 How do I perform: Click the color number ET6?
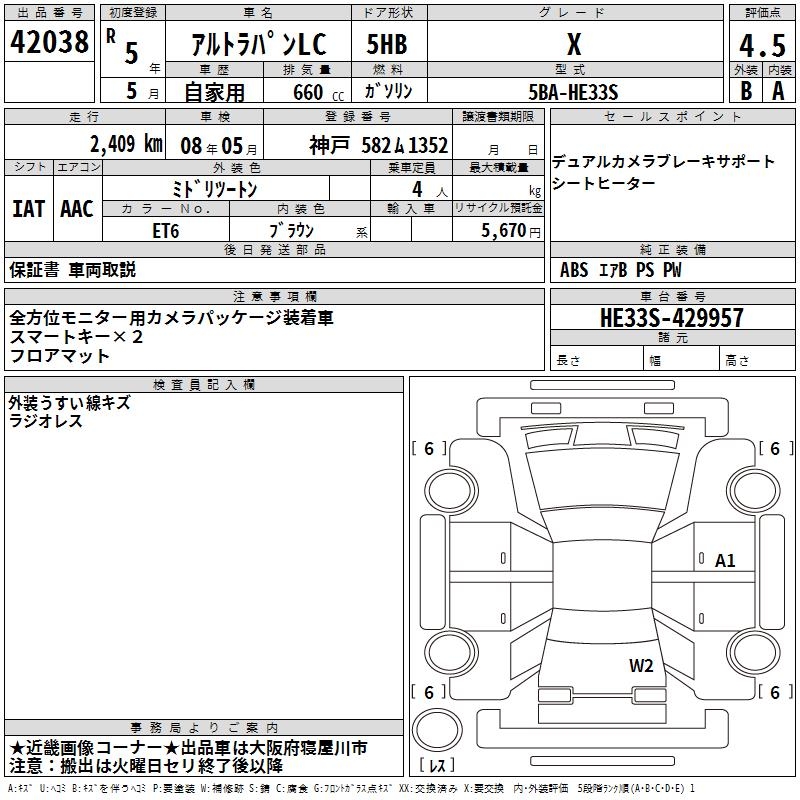click(166, 231)
